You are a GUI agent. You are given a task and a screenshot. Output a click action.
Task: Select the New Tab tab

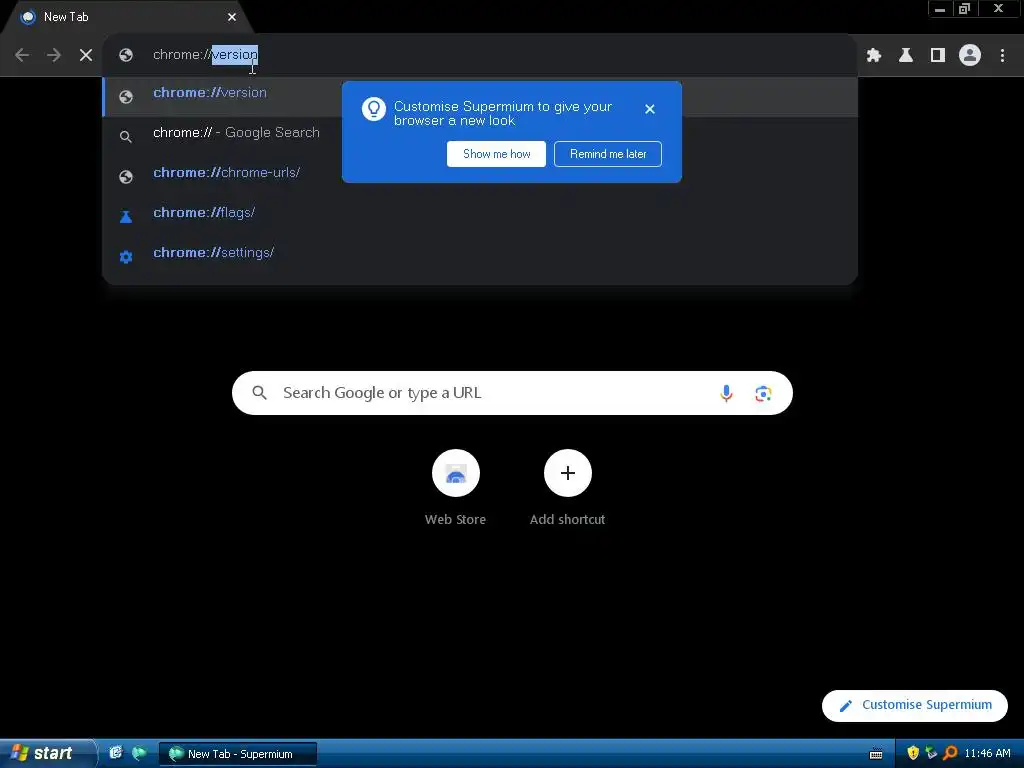(x=124, y=17)
